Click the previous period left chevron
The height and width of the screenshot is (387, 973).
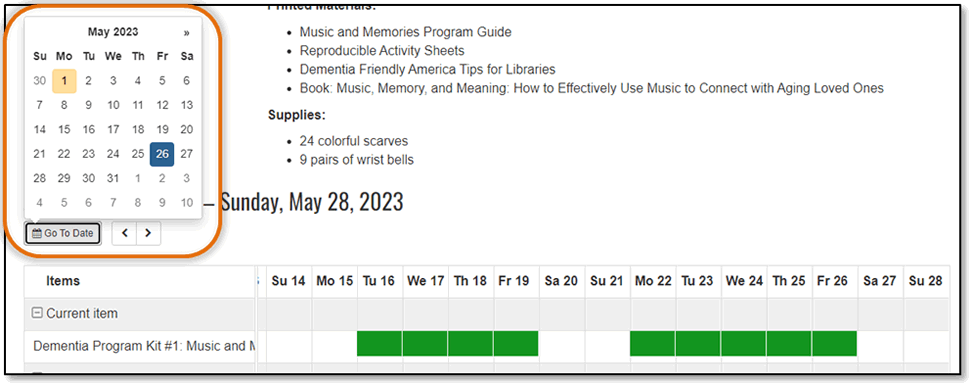(x=124, y=233)
